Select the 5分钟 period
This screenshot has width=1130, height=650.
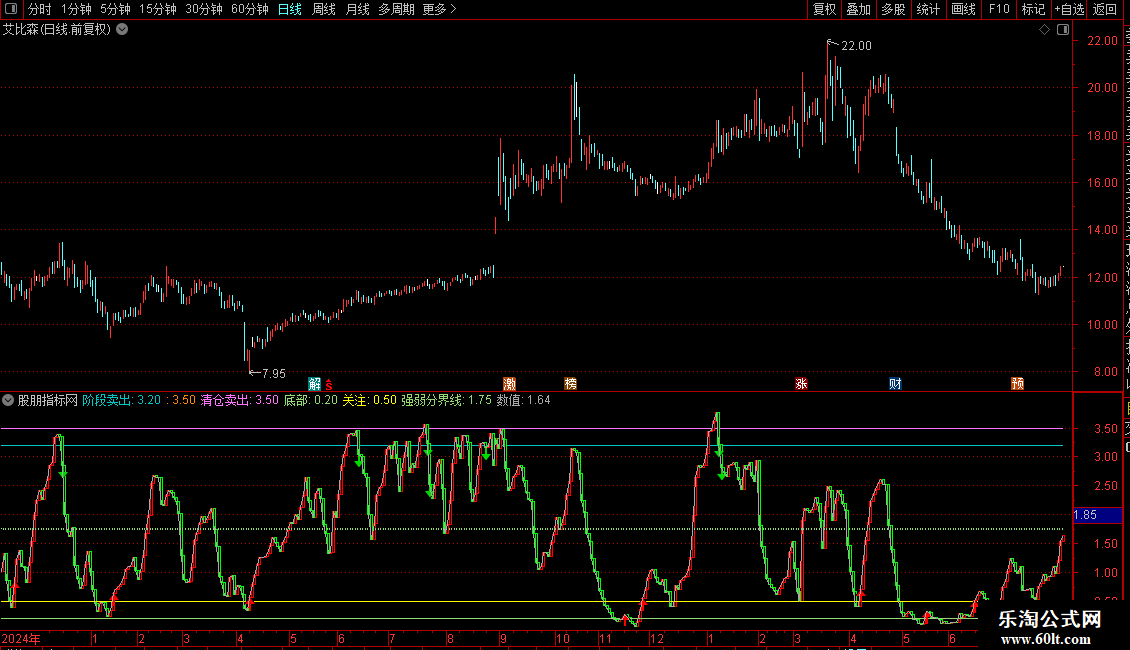(x=115, y=9)
